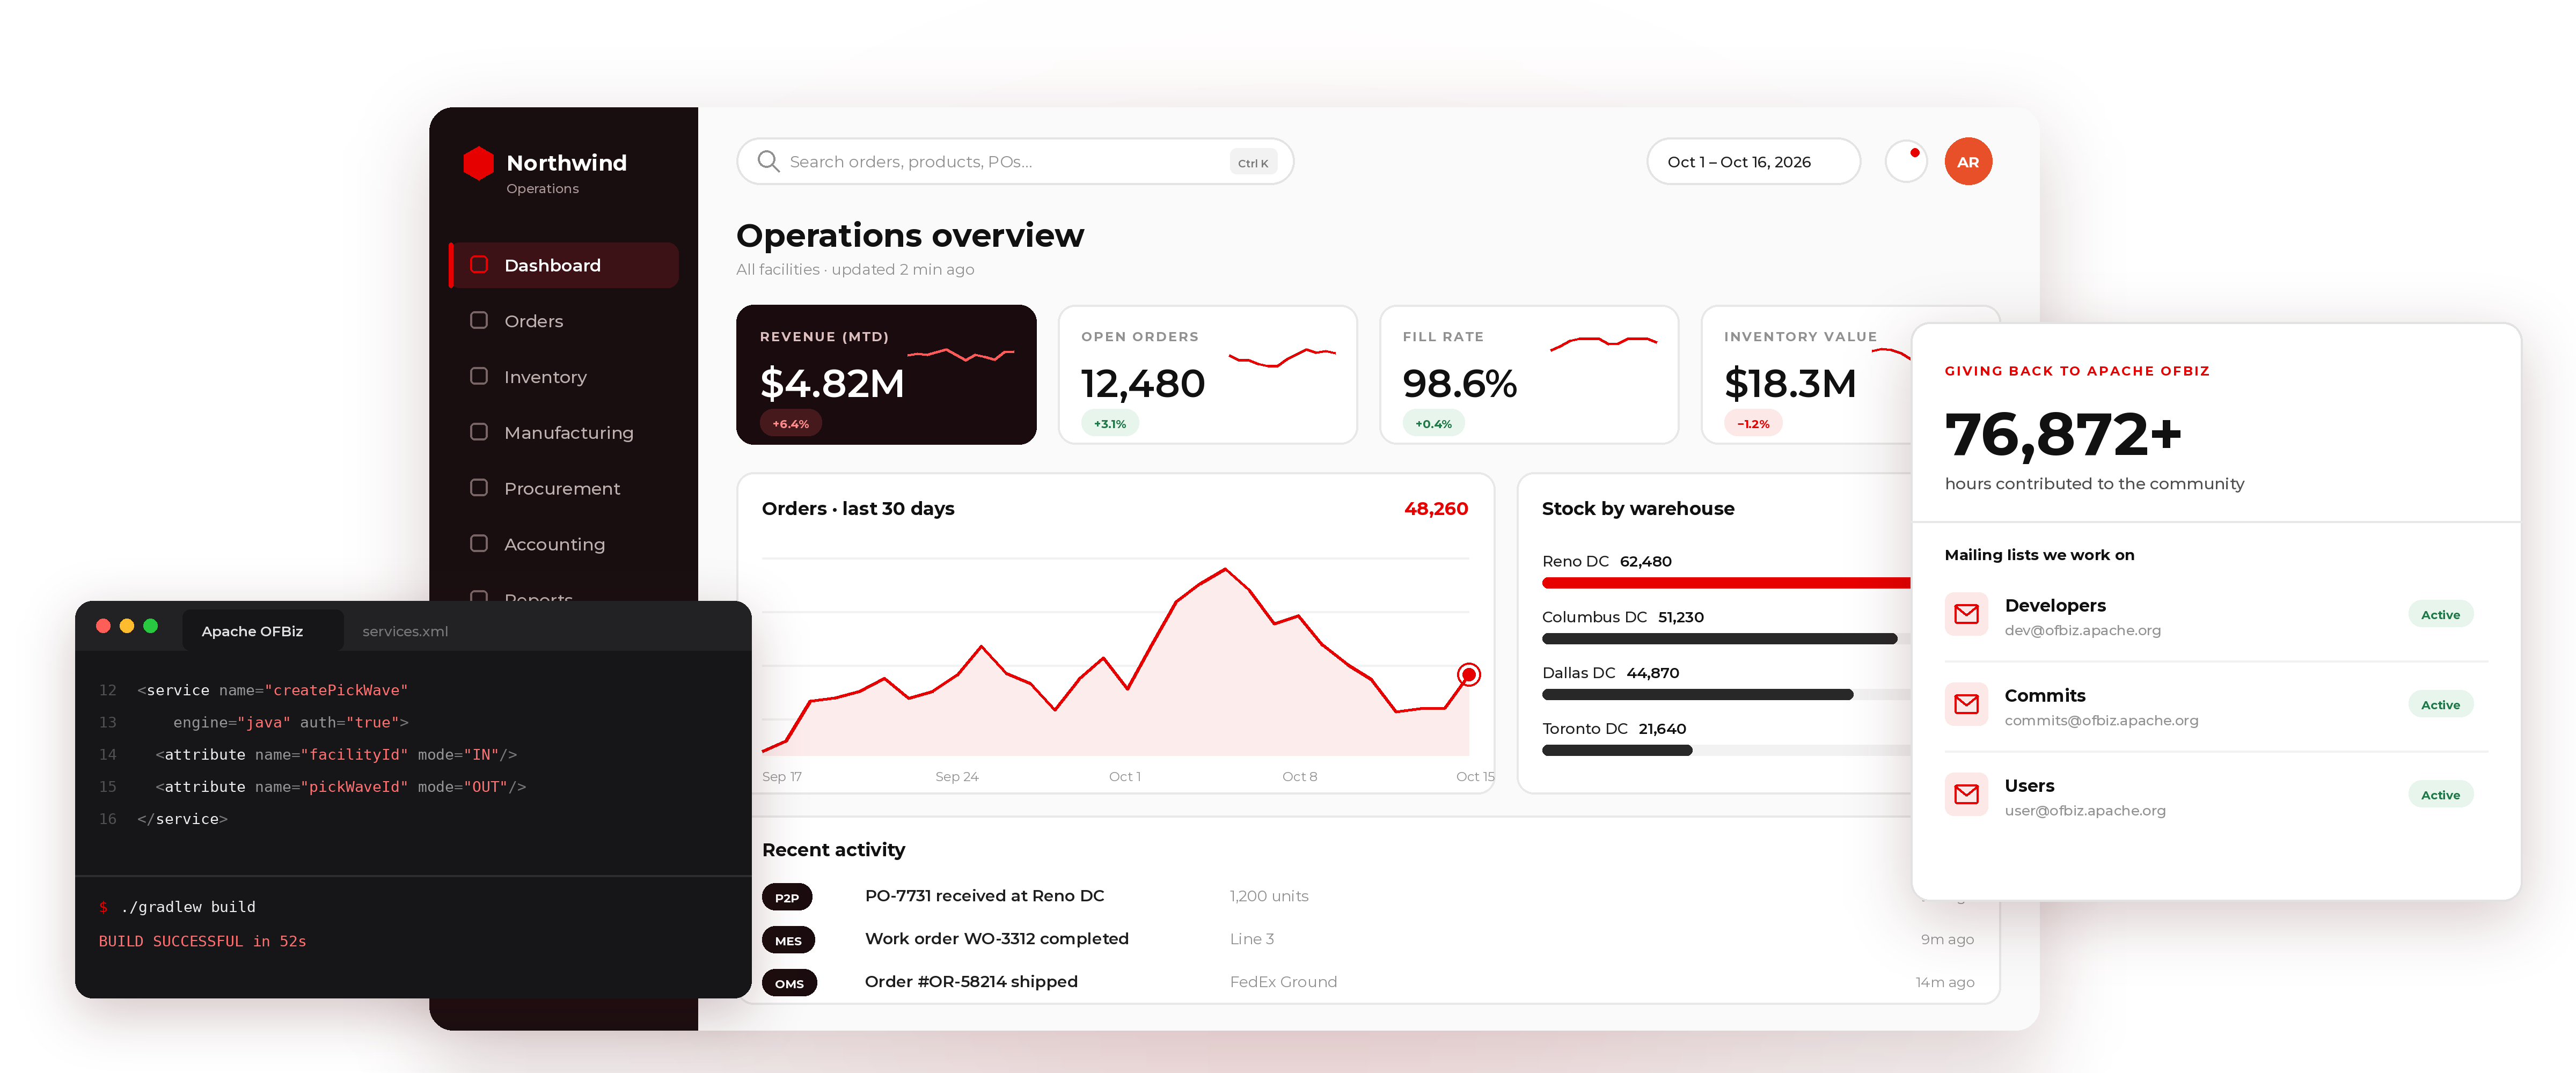Screen dimensions: 2576x1073
Task: Open user@ofbiz.apache.org mailing list address
Action: (x=2085, y=810)
